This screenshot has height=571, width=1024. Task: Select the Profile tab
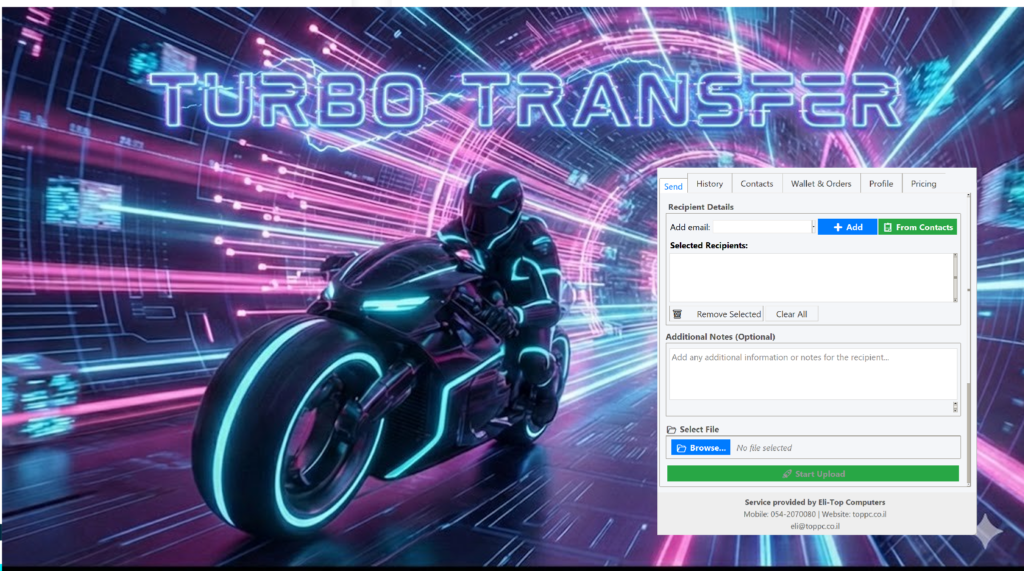coord(881,184)
